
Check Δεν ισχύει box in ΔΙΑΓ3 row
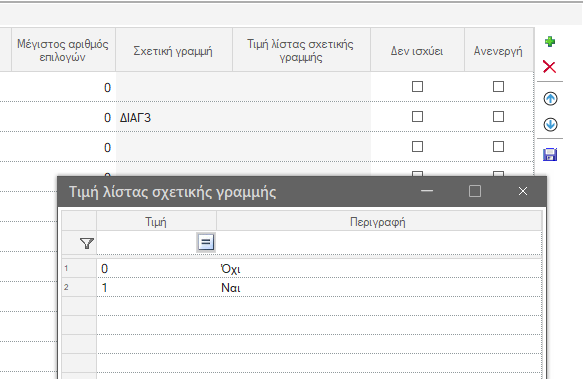pos(418,117)
